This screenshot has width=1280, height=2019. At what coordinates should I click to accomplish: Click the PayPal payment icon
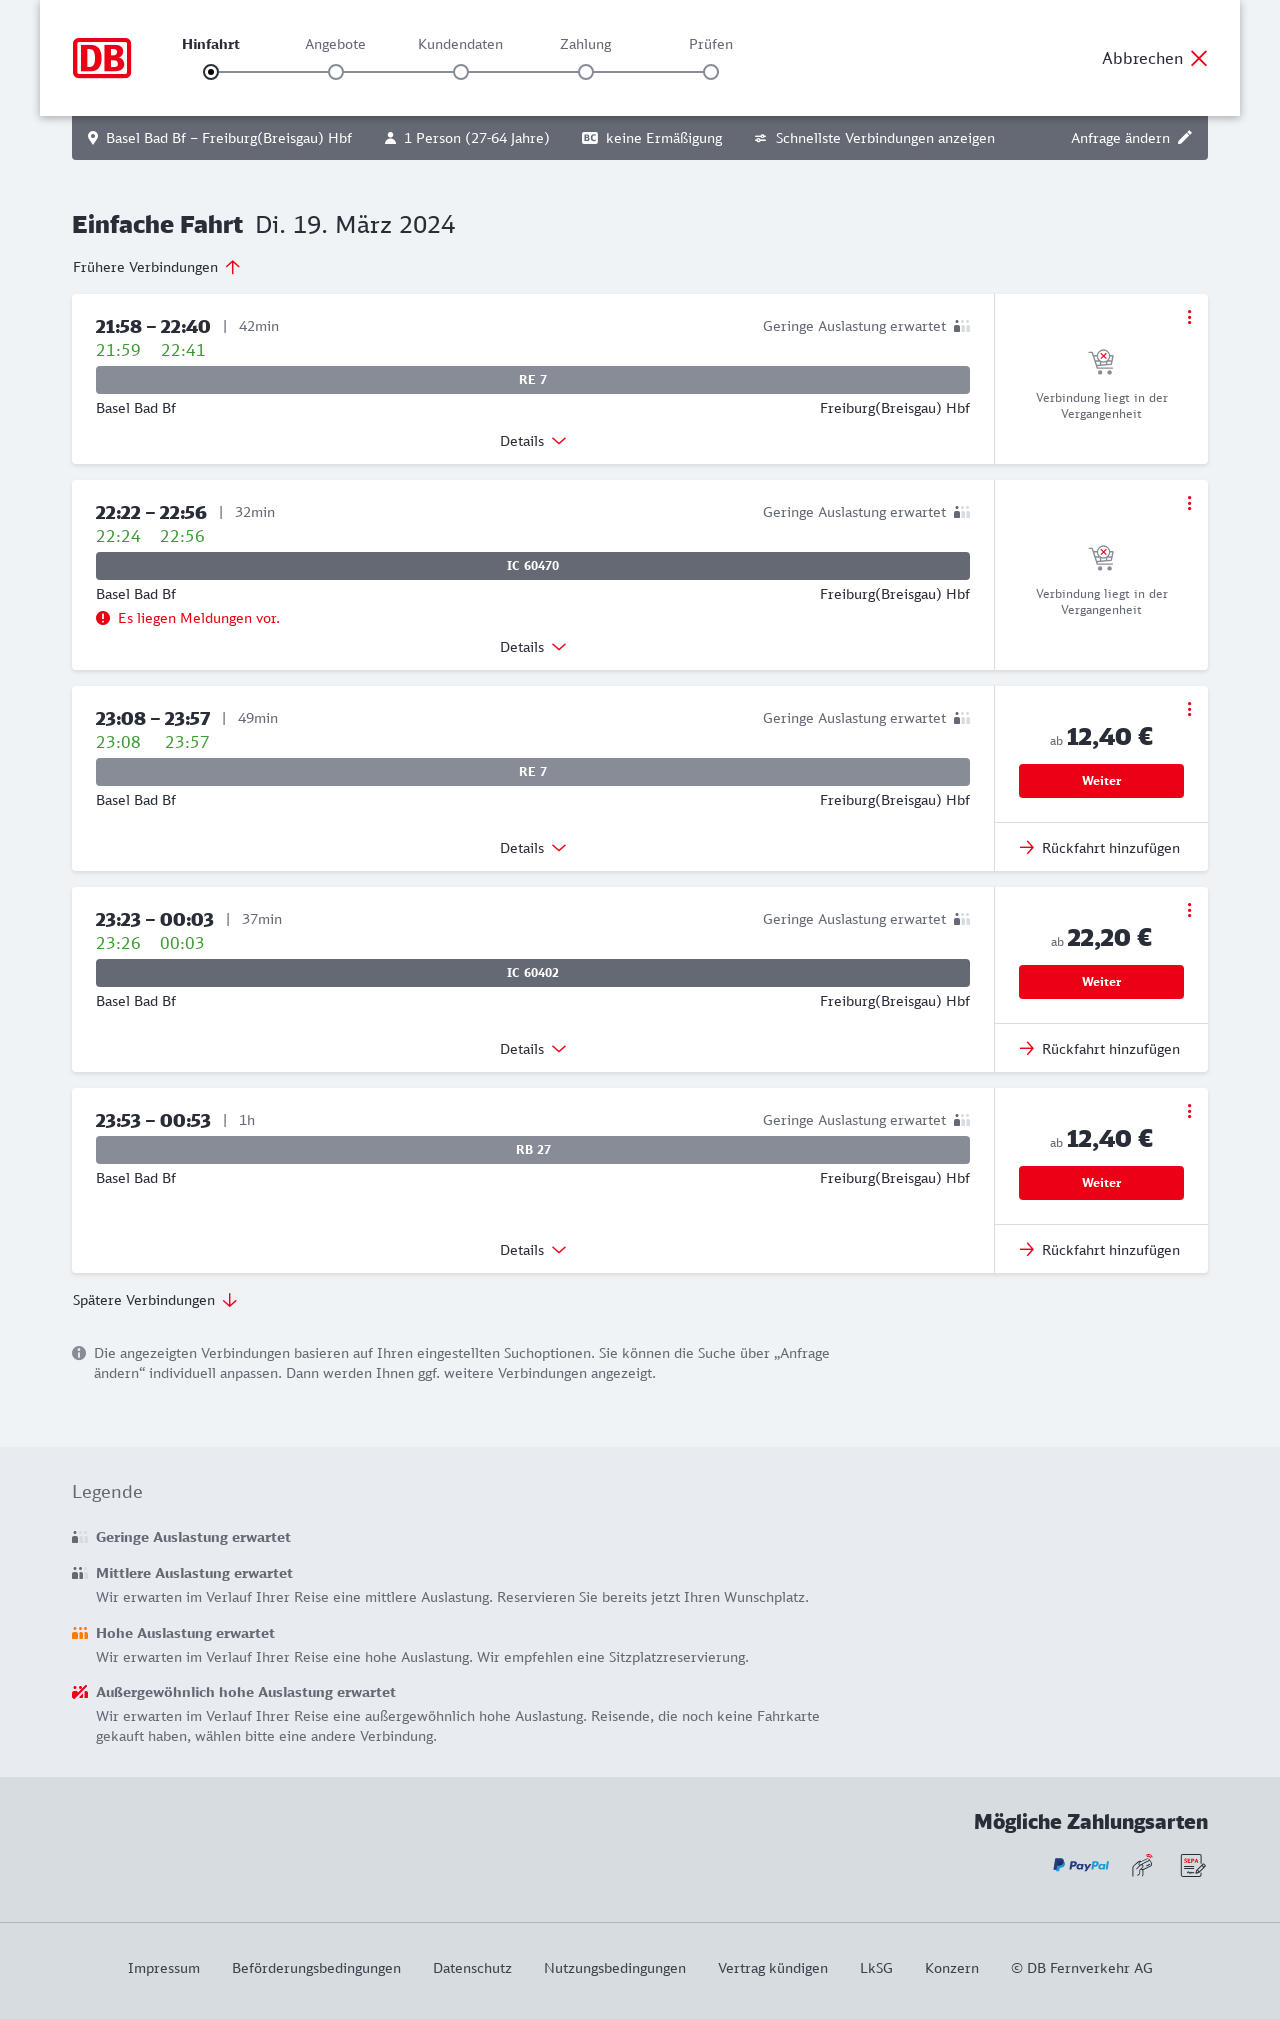click(x=1081, y=1865)
